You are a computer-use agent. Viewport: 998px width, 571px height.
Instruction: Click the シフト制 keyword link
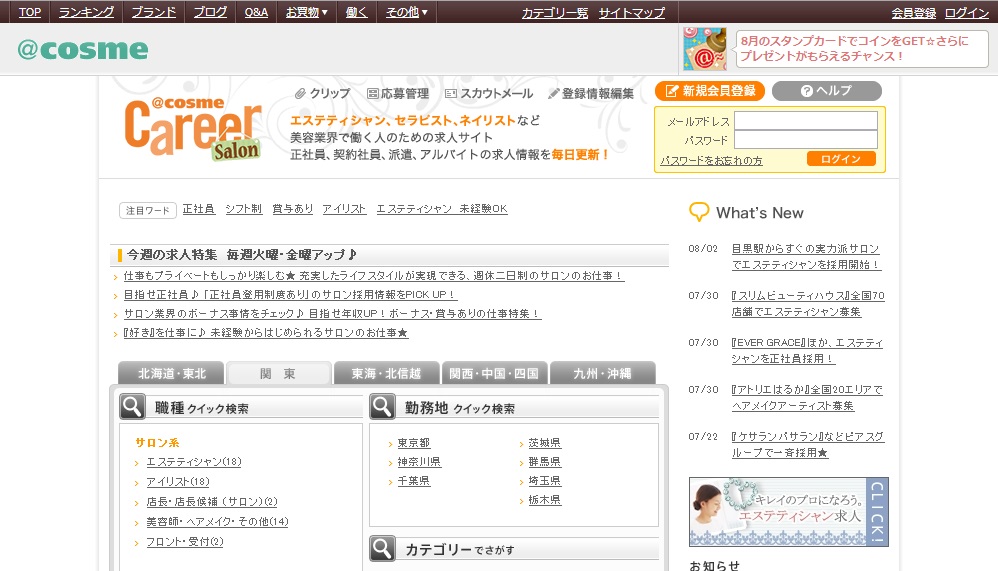244,209
